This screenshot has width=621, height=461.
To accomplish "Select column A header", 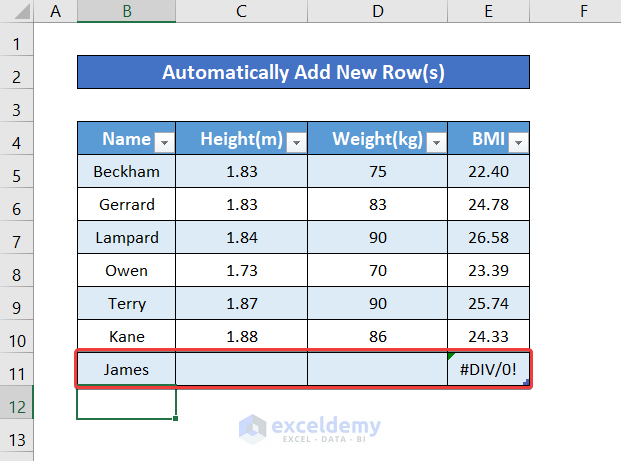I will pos(55,11).
